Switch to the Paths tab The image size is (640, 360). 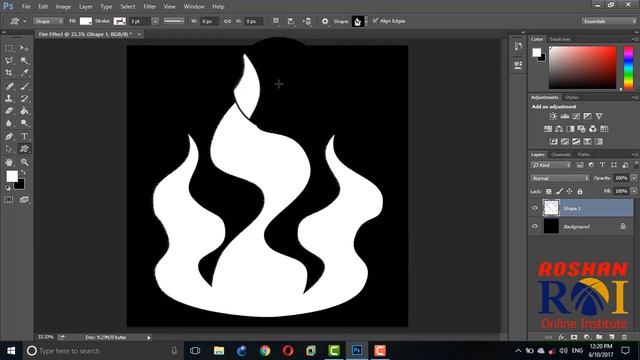point(584,155)
